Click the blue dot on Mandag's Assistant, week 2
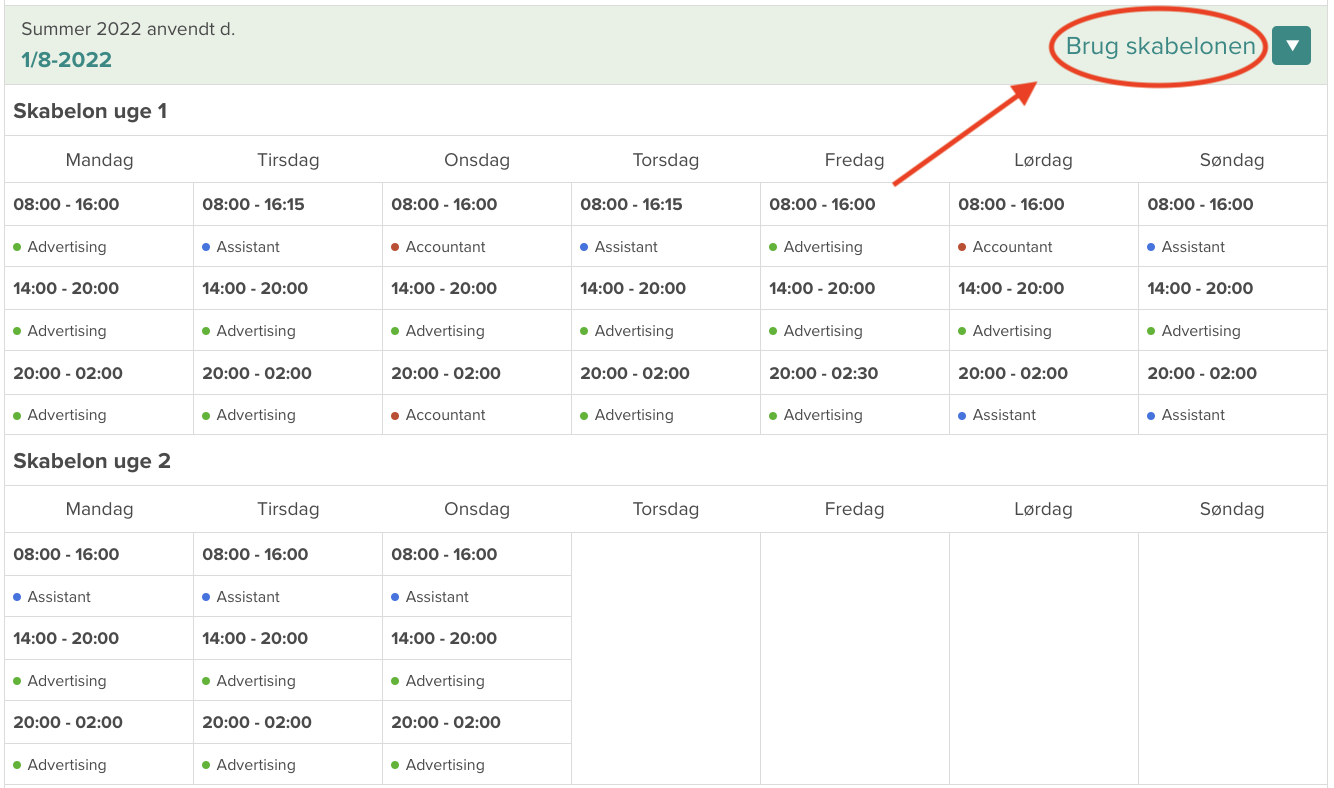Viewport: 1334px width, 788px height. [x=17, y=597]
